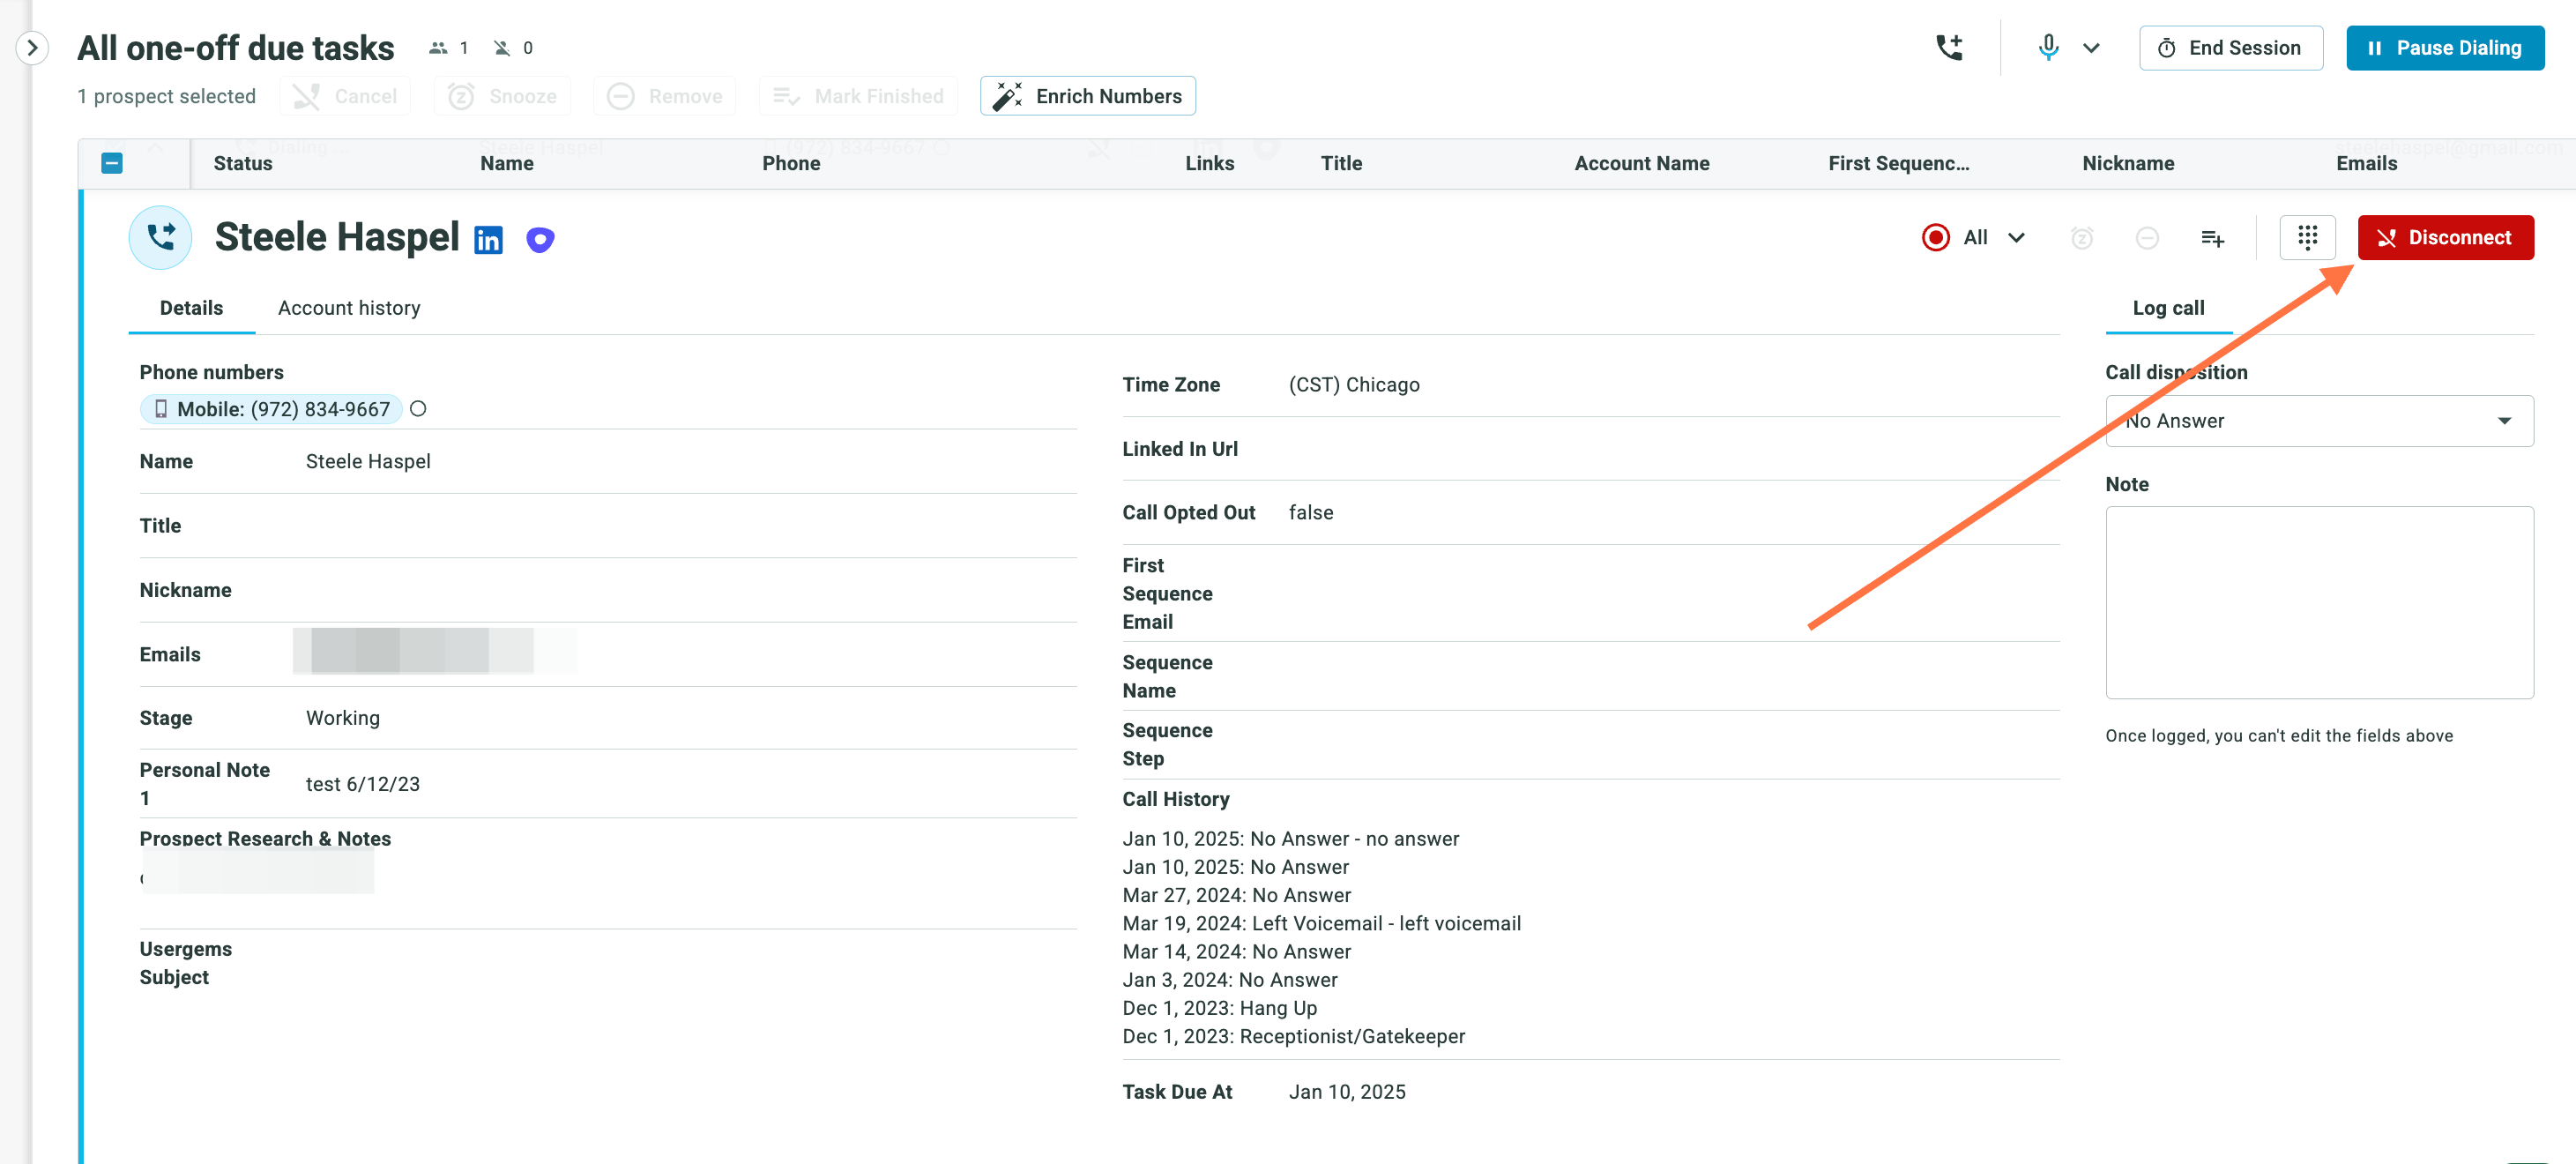Open the dial pad grid icon

click(2307, 237)
